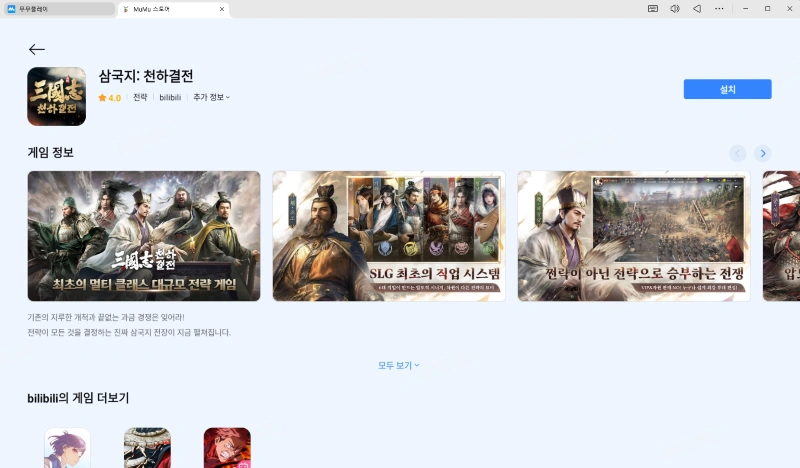Open the keyboard mapping icon in title bar

[x=653, y=9]
